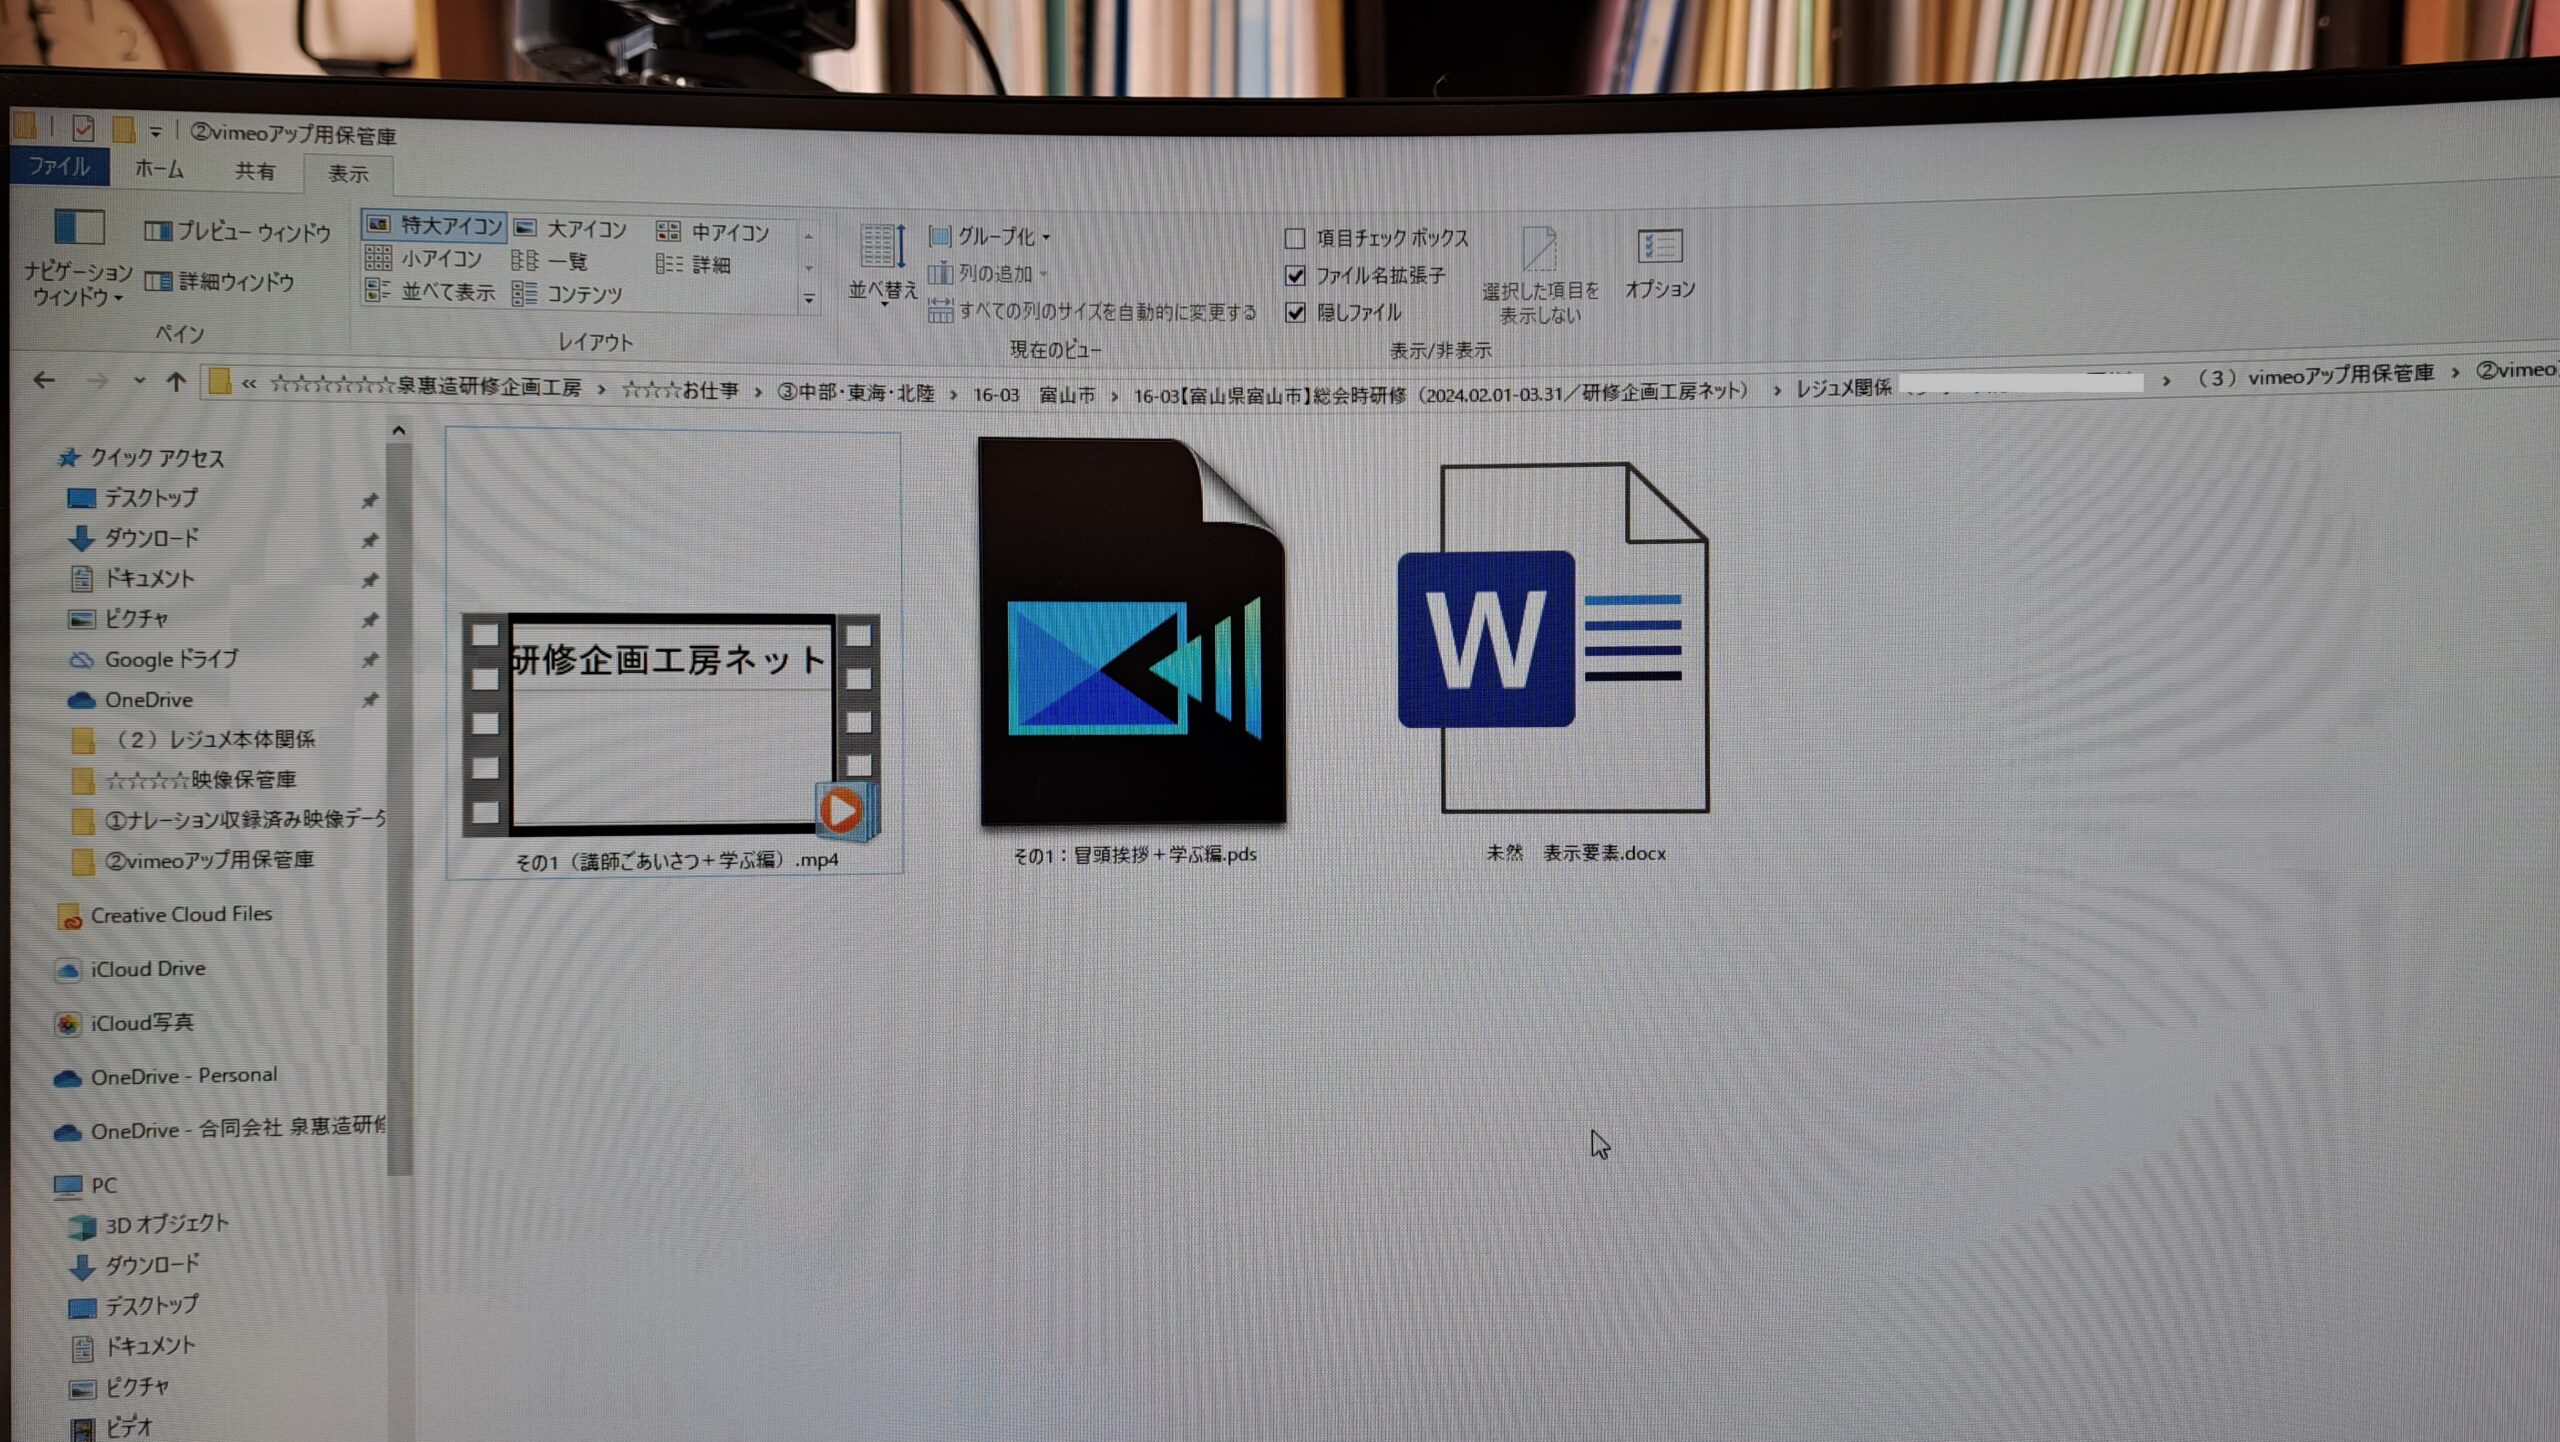Select その1（講師ごあいさつ＋学ぶ編）.mp4 video file
2560x1442 pixels.
[x=673, y=654]
